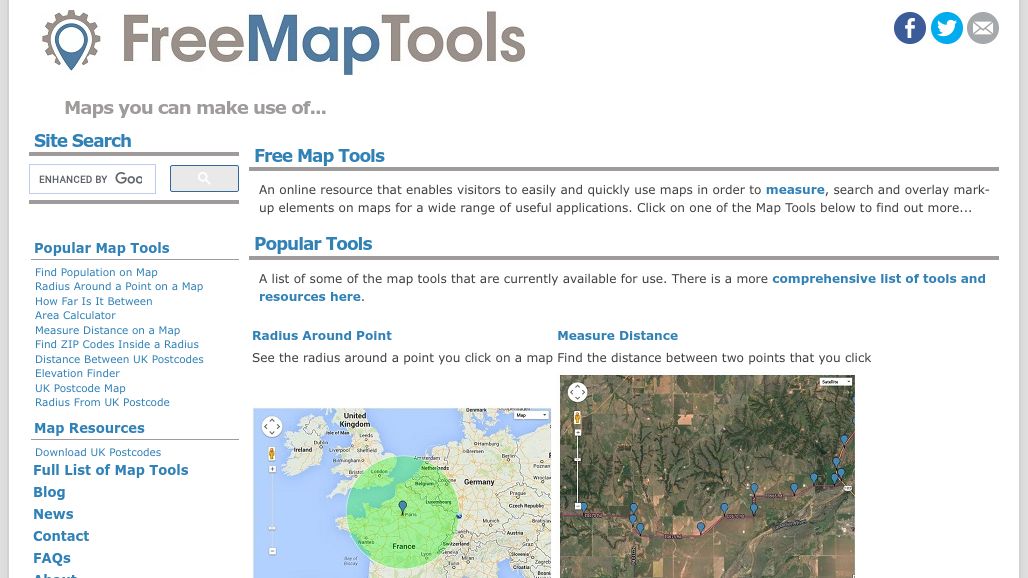Follow the 'measure' inline link
This screenshot has width=1028, height=578.
pos(795,189)
